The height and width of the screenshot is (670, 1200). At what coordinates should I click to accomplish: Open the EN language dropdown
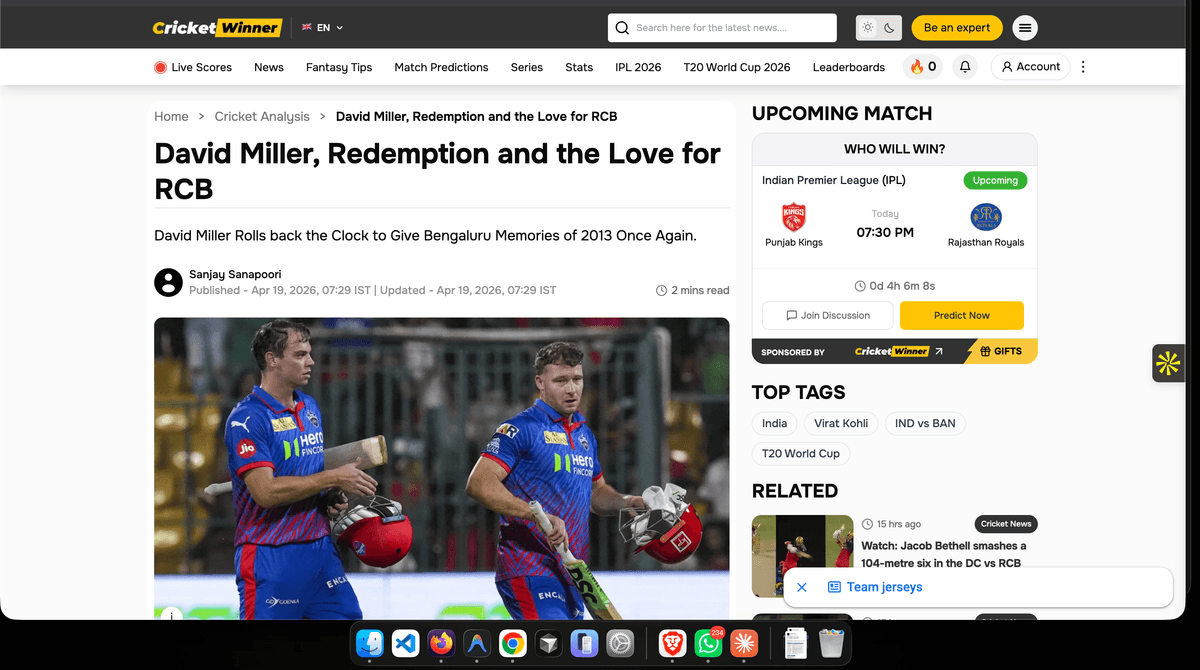pyautogui.click(x=322, y=28)
